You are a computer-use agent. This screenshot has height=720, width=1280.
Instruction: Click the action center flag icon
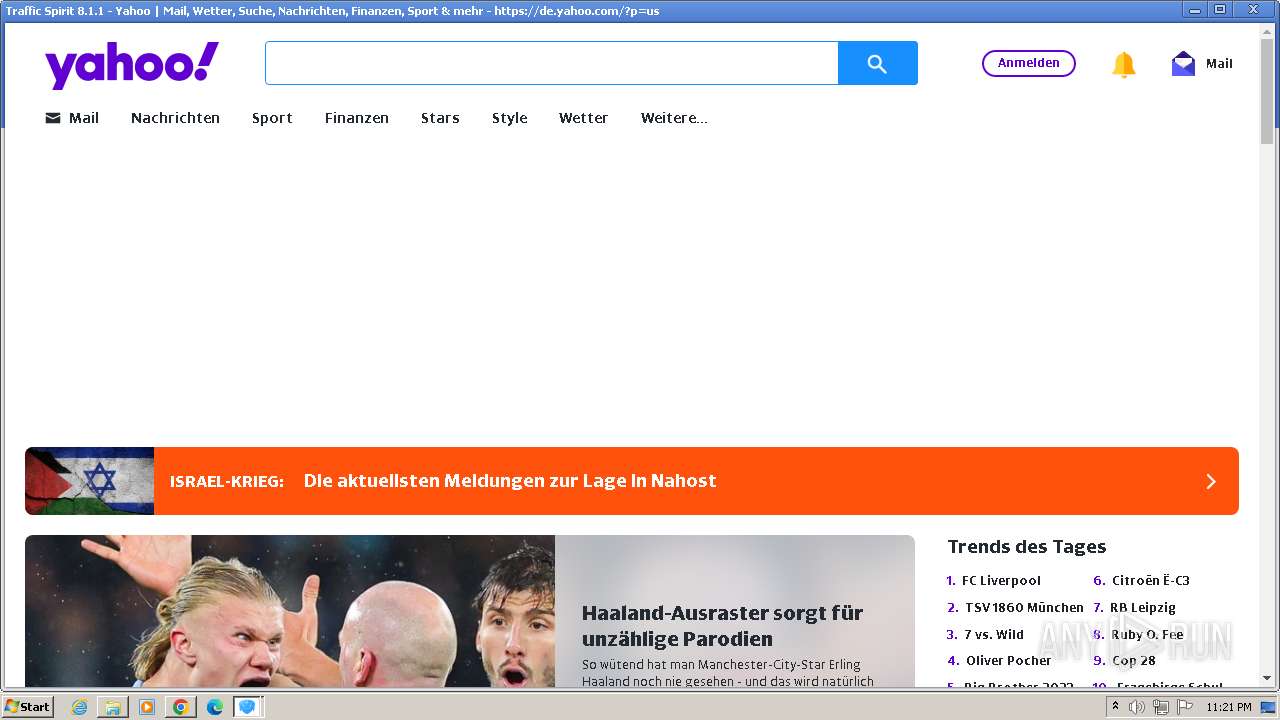coord(1185,707)
